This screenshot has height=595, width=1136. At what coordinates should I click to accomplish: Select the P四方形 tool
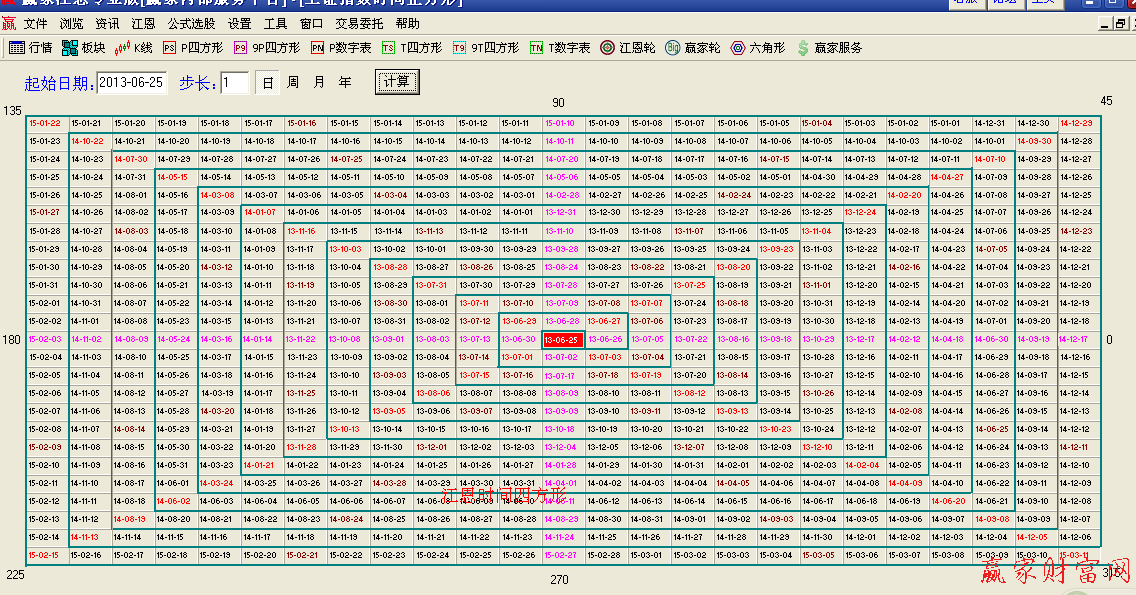click(x=190, y=47)
